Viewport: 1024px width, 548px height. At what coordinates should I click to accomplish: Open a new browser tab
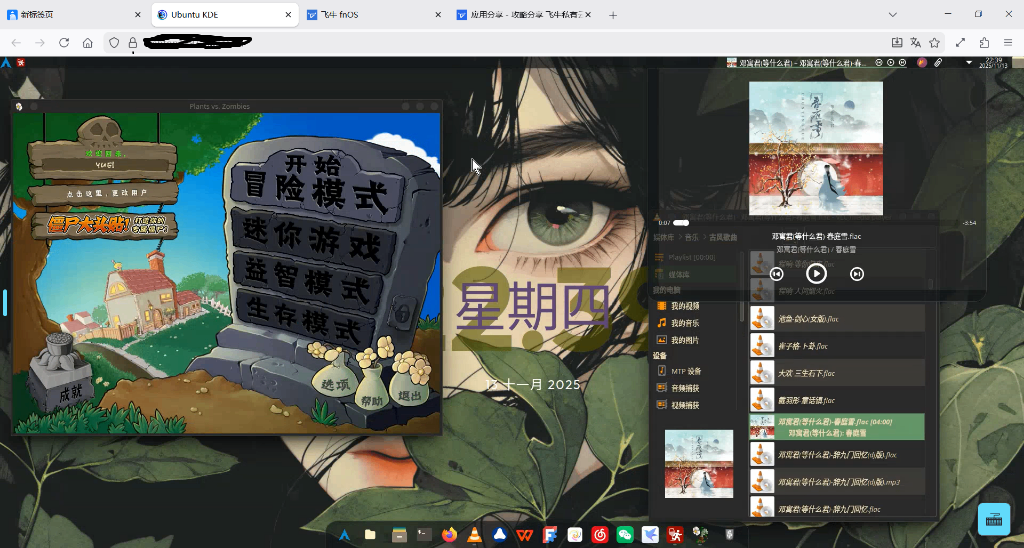pyautogui.click(x=613, y=15)
